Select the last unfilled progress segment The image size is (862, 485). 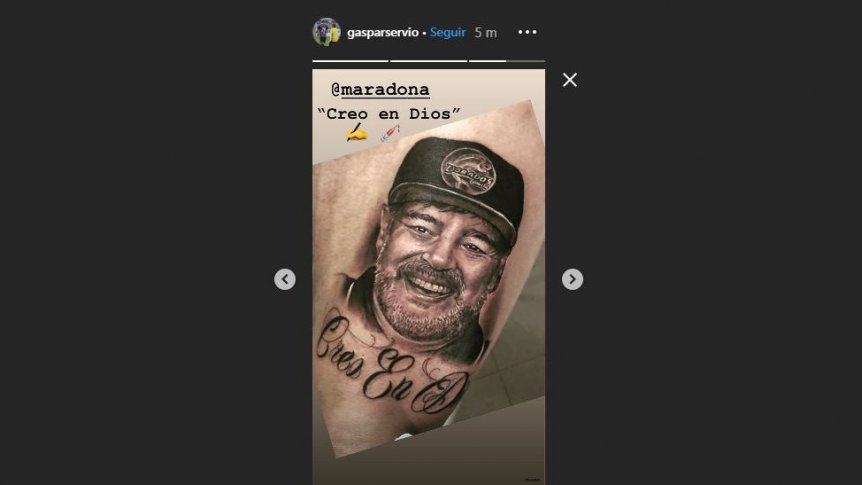click(526, 61)
